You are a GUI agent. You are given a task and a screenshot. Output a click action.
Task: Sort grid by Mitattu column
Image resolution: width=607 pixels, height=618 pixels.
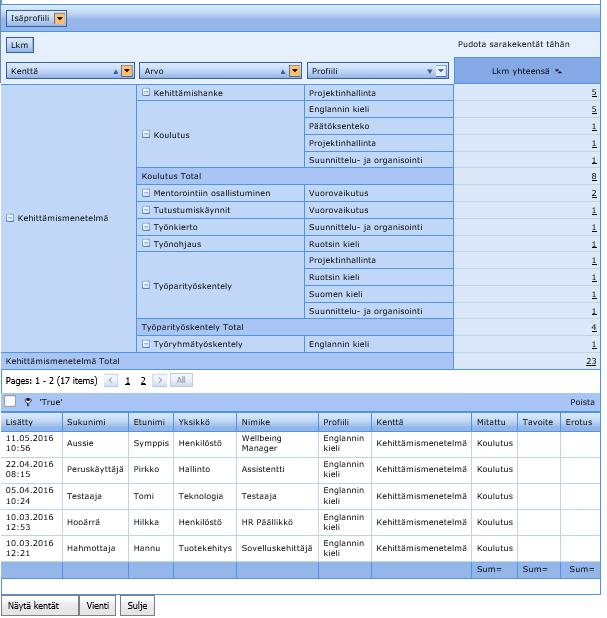pos(494,422)
